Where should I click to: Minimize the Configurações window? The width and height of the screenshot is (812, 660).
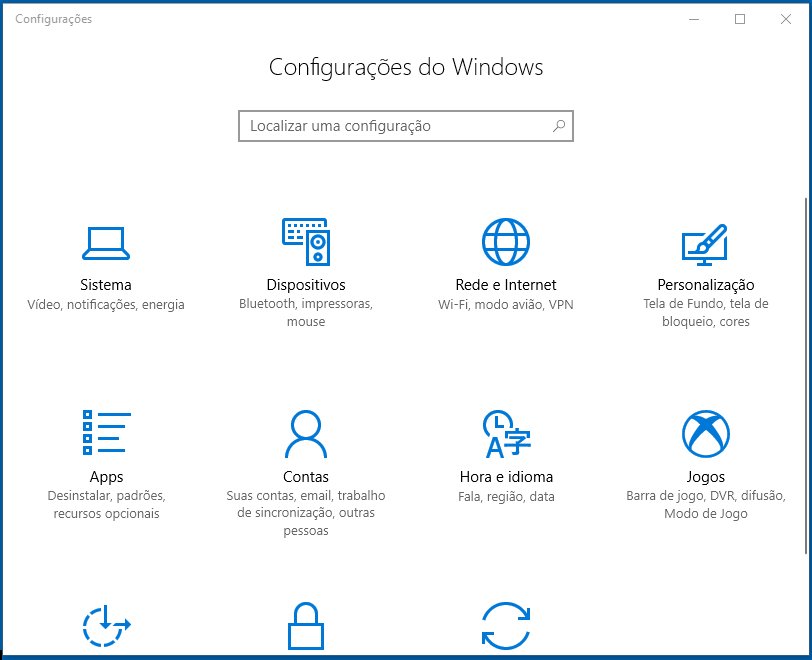tap(694, 19)
